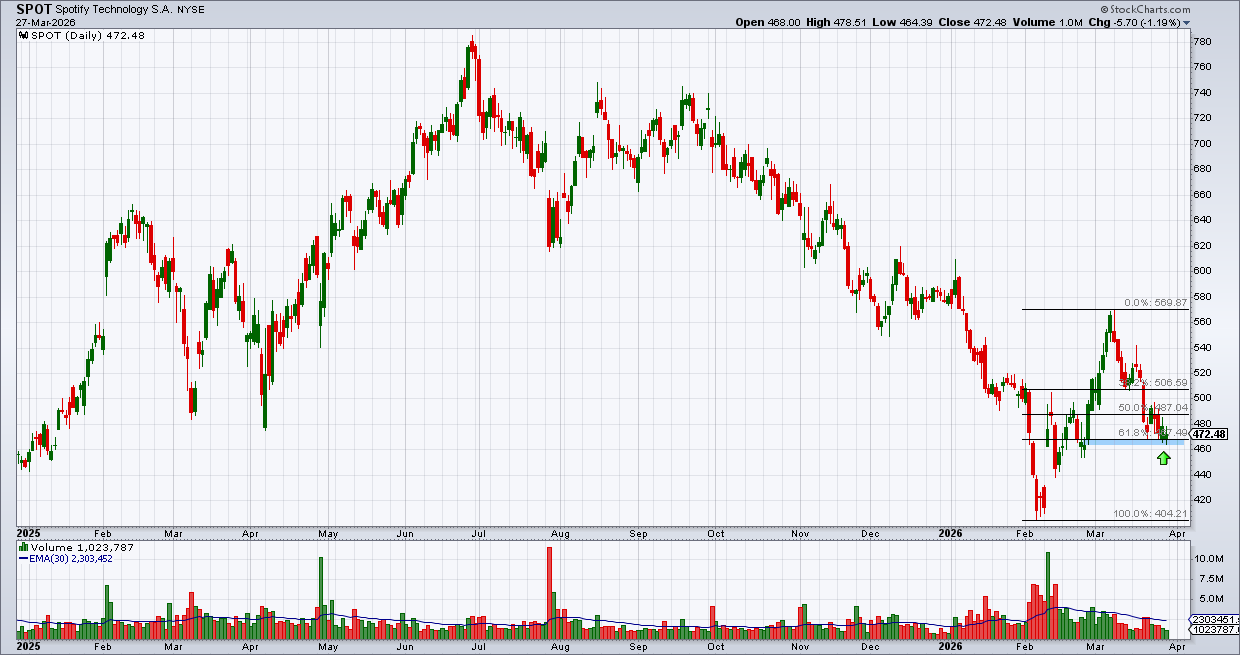
Task: Click the Open 468.00 value
Action: click(x=769, y=22)
